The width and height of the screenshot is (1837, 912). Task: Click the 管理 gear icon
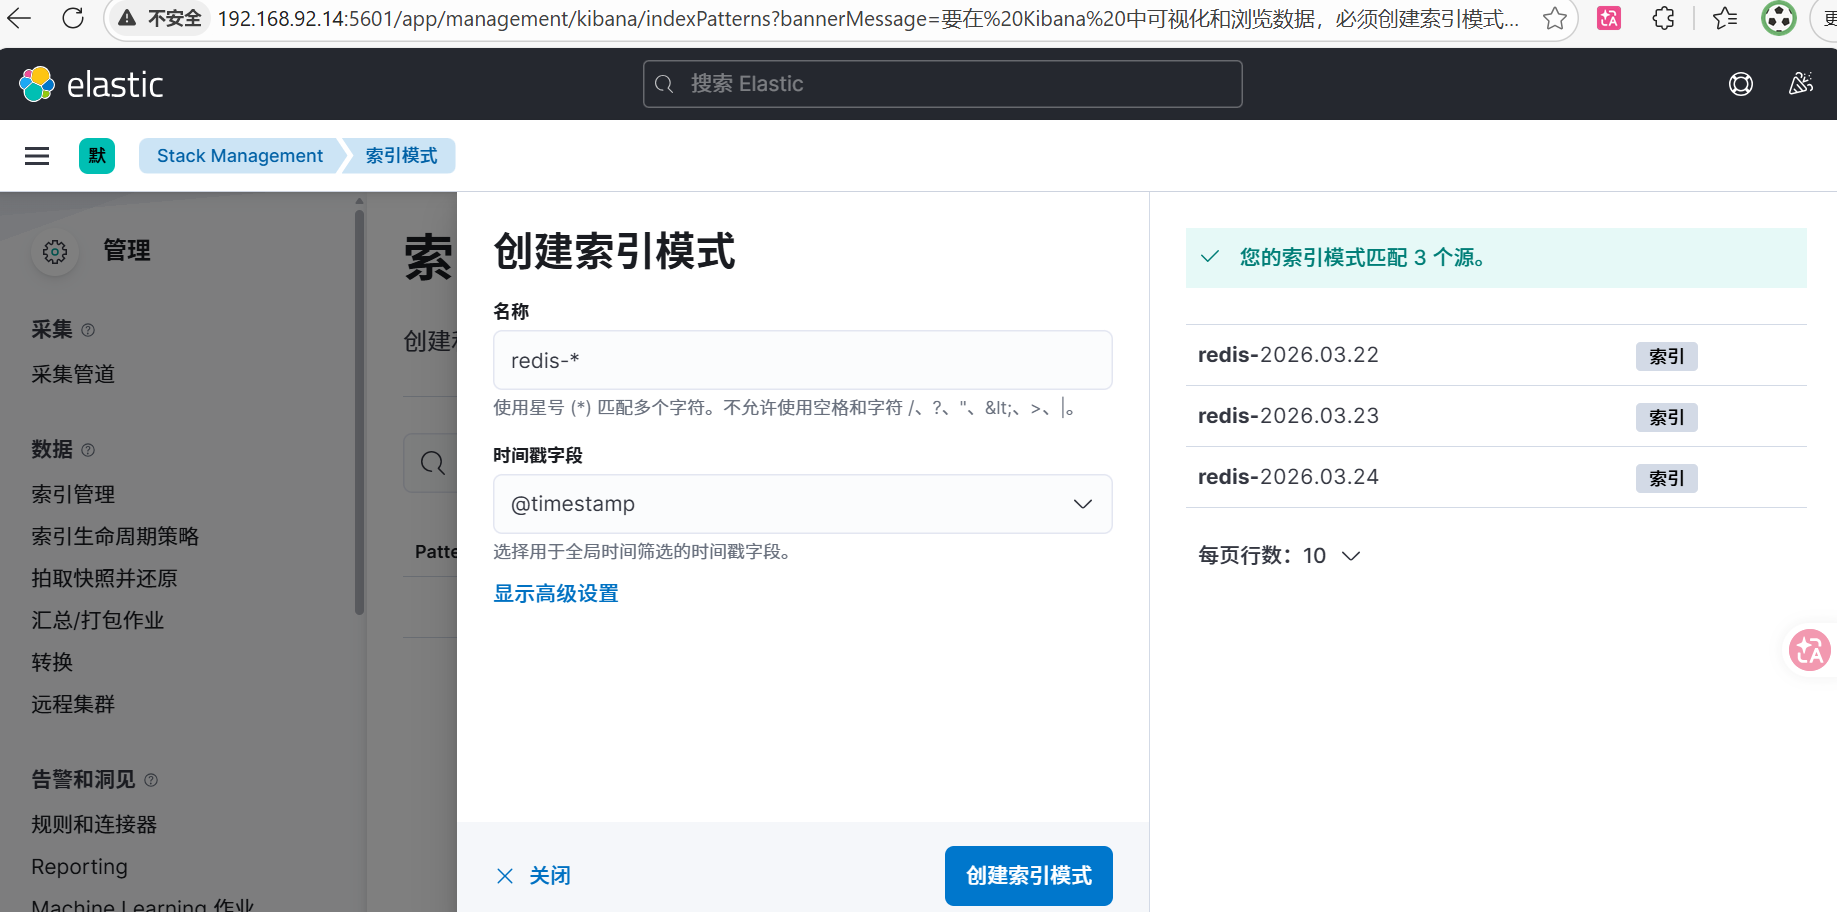point(55,252)
